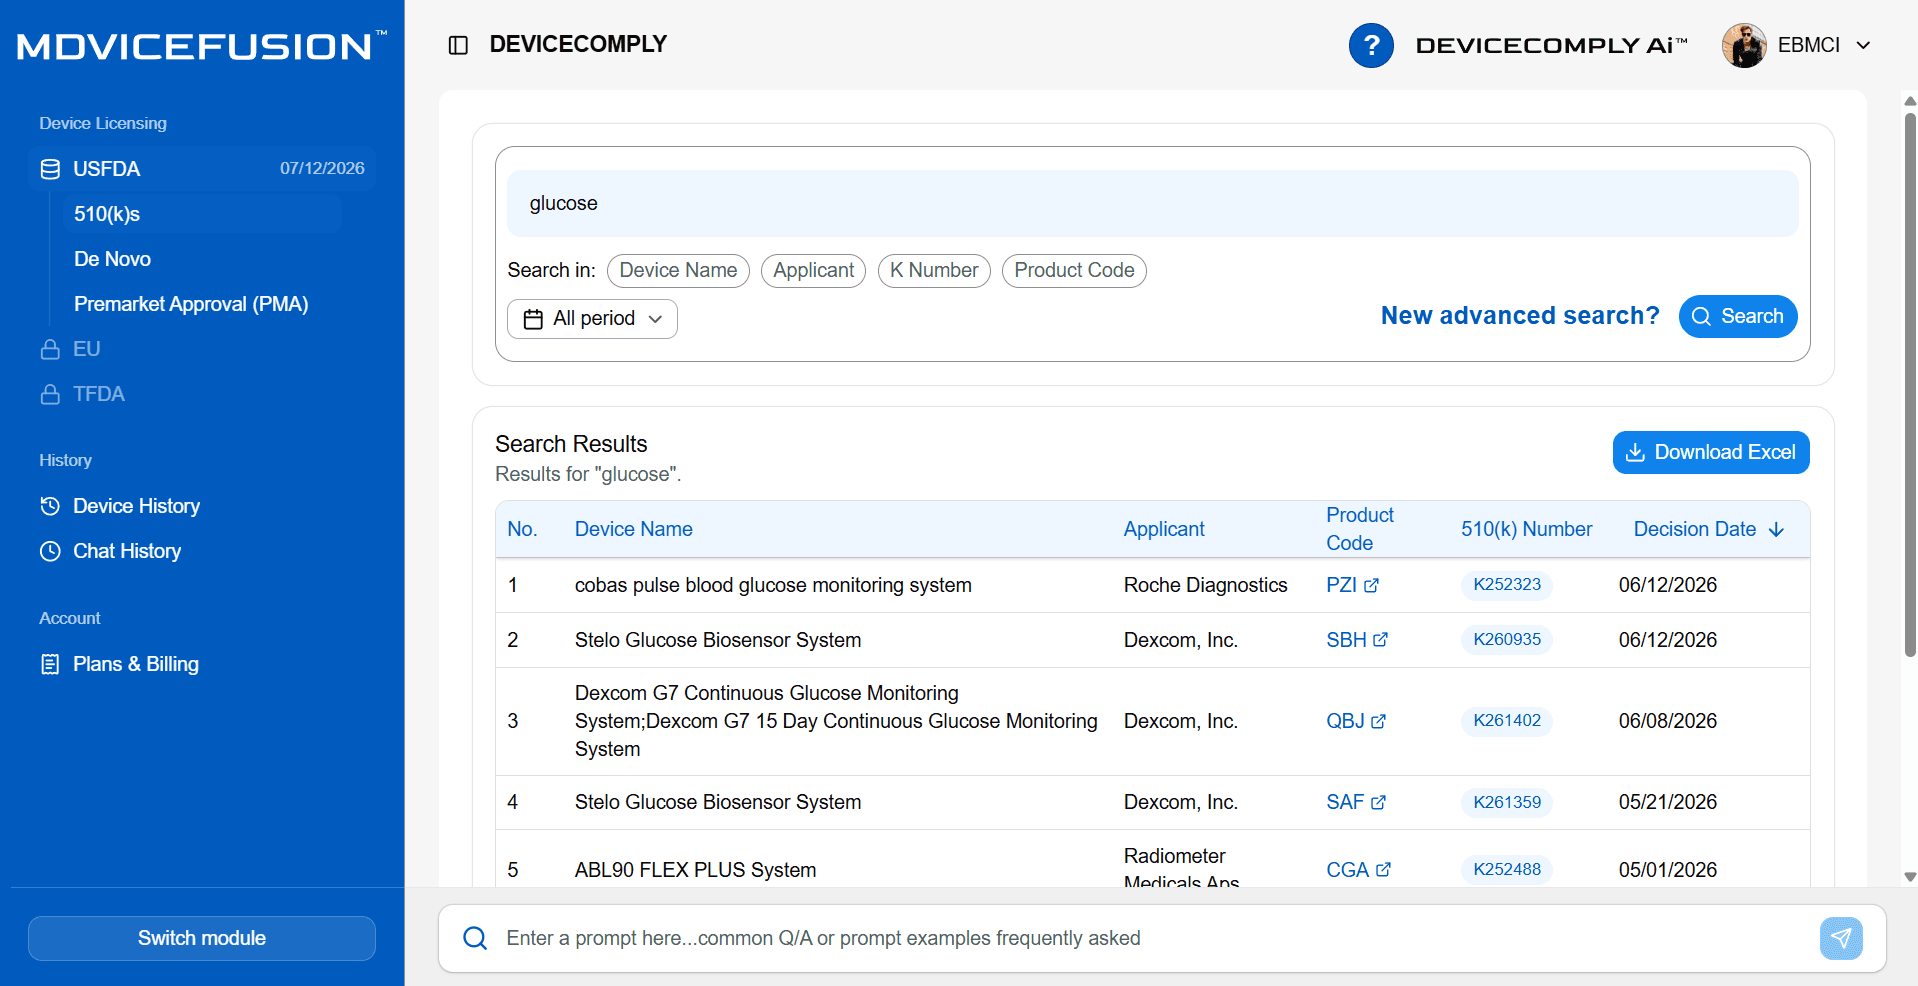Viewport: 1918px width, 986px height.
Task: Open SBH product code external link icon
Action: (x=1380, y=640)
